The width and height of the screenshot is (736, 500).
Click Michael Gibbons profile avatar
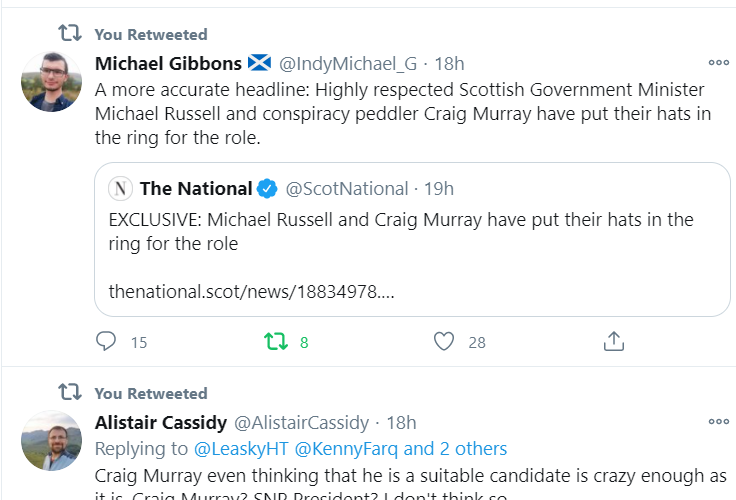(51, 80)
